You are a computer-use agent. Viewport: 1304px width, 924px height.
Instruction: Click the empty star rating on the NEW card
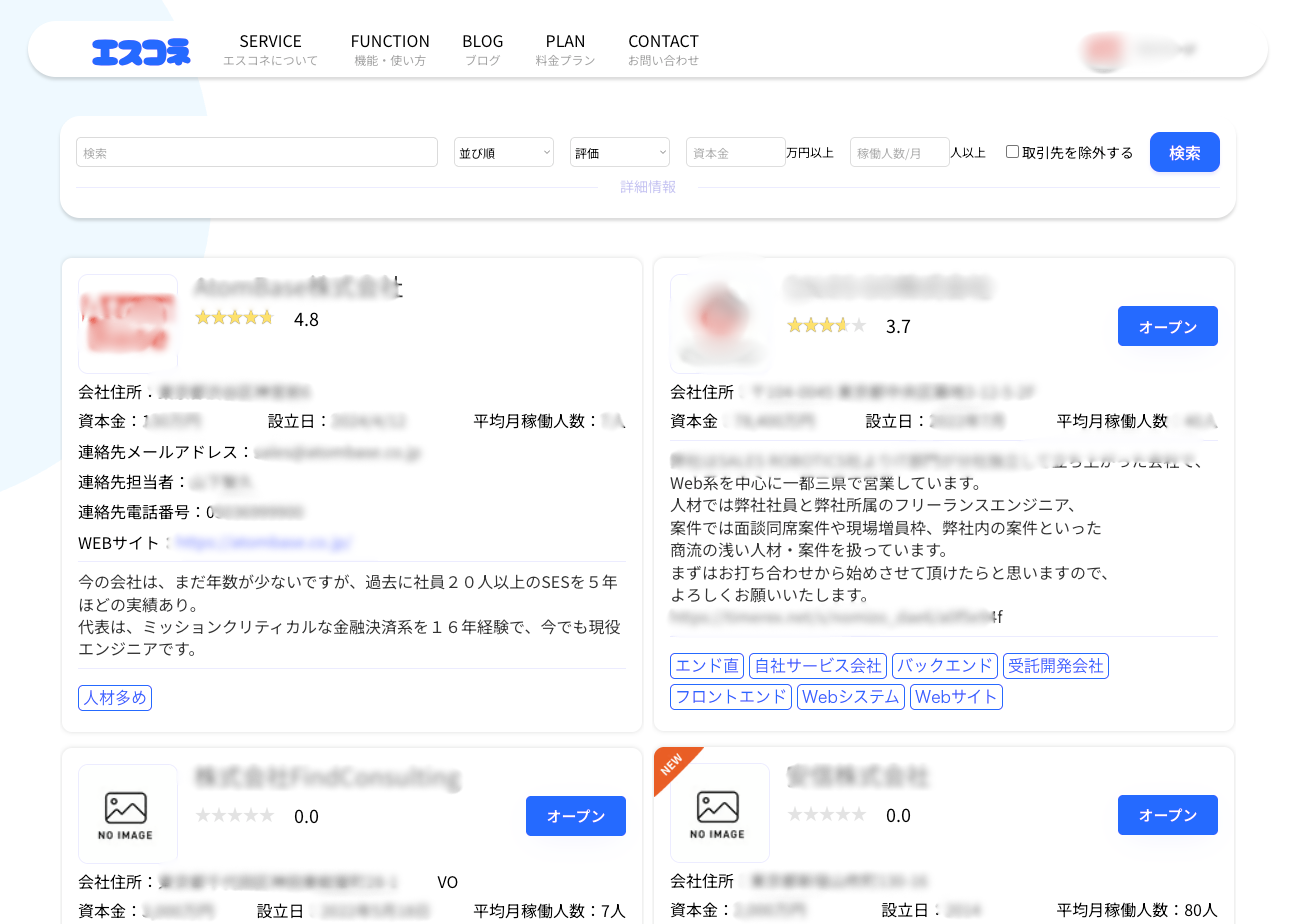(x=826, y=814)
